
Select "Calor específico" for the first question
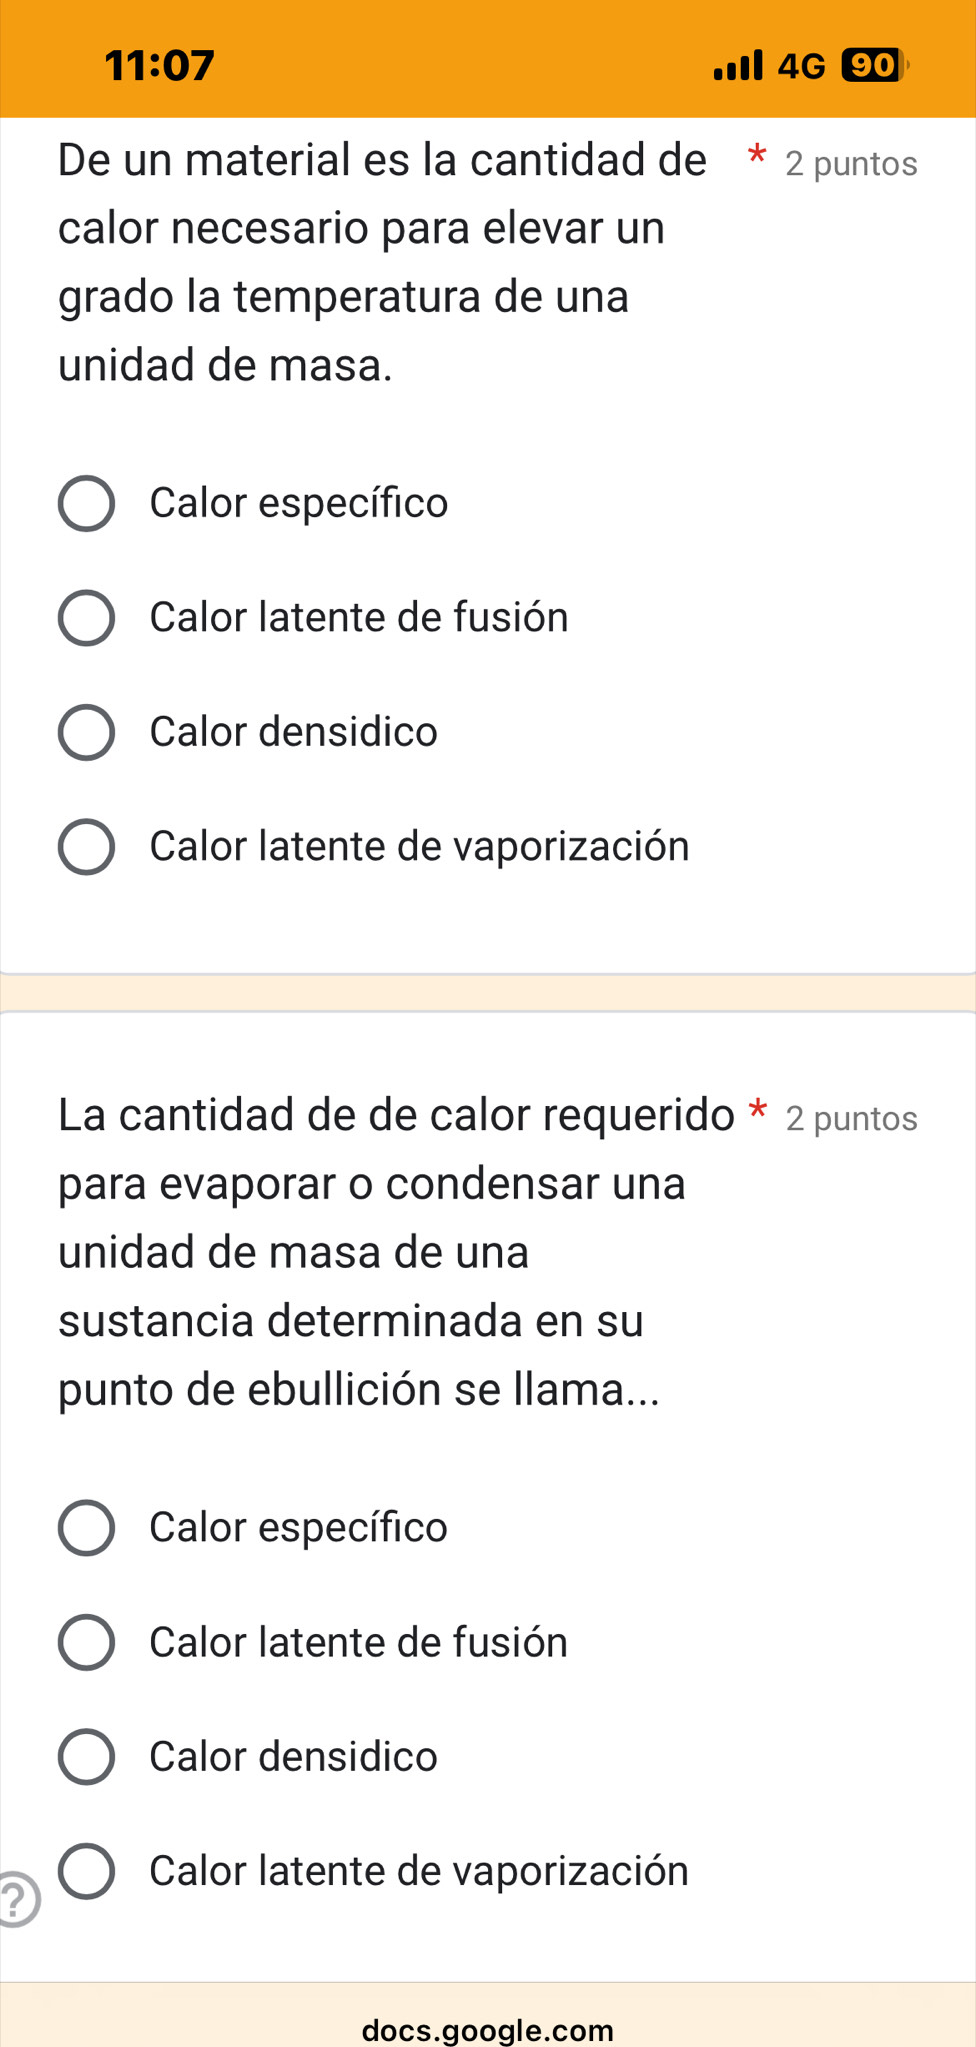pos(86,503)
